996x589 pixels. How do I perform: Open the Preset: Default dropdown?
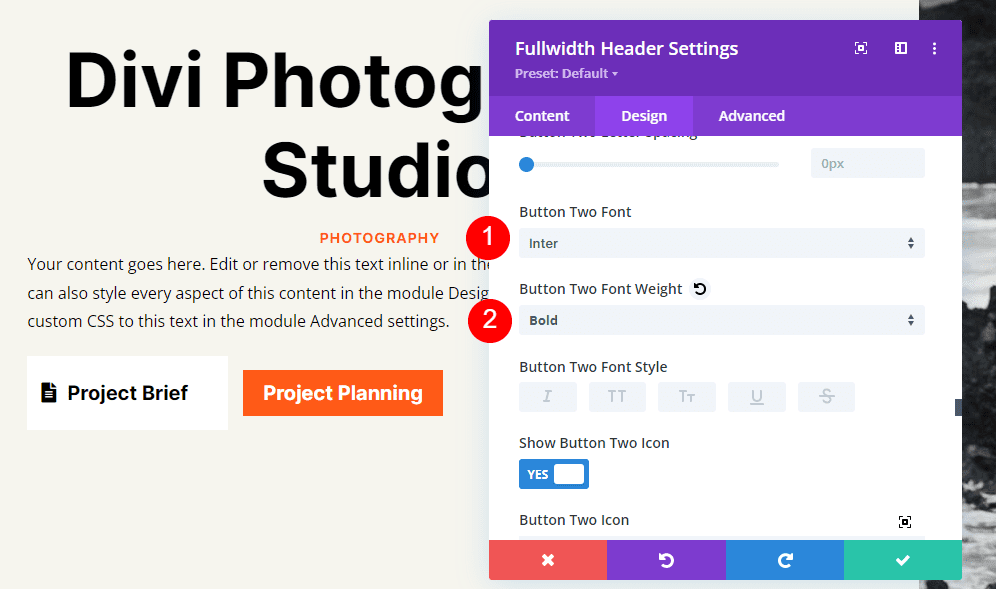coord(563,72)
